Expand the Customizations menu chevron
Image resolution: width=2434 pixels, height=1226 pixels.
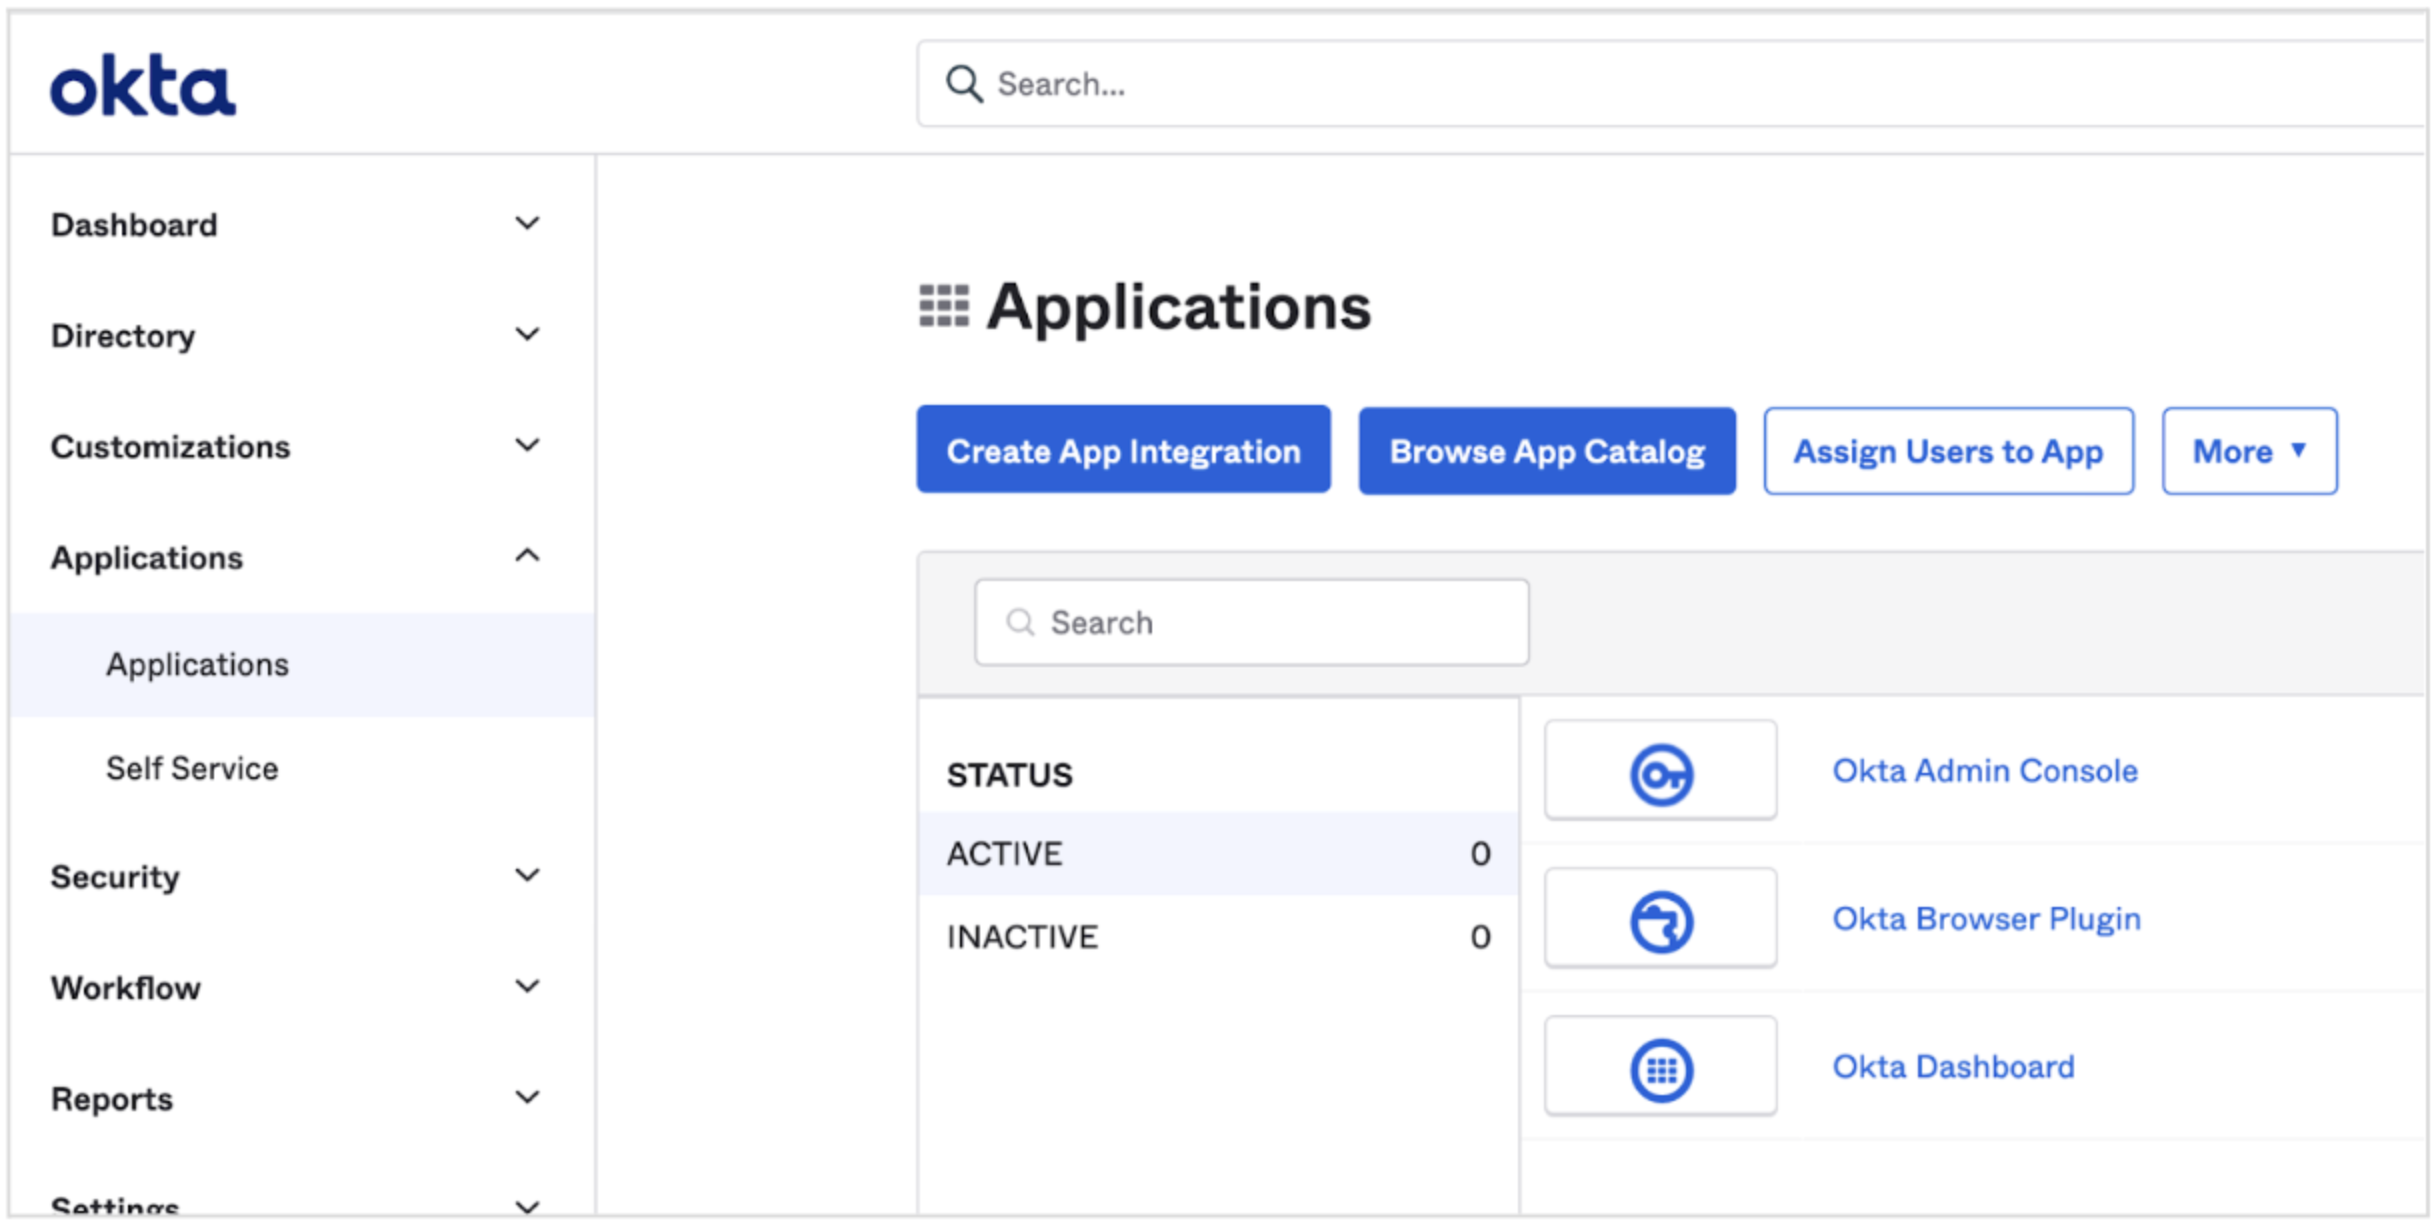pyautogui.click(x=527, y=446)
